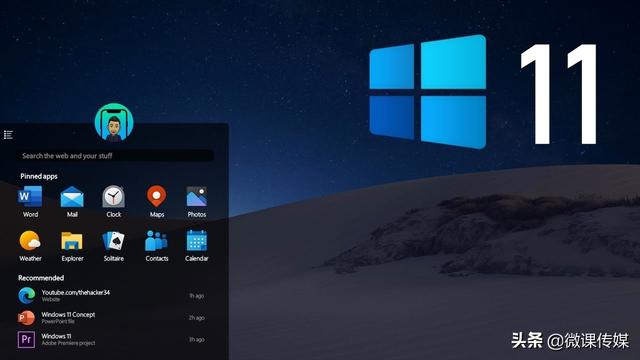Open the Clock pinned app
This screenshot has height=360, width=640.
click(113, 202)
